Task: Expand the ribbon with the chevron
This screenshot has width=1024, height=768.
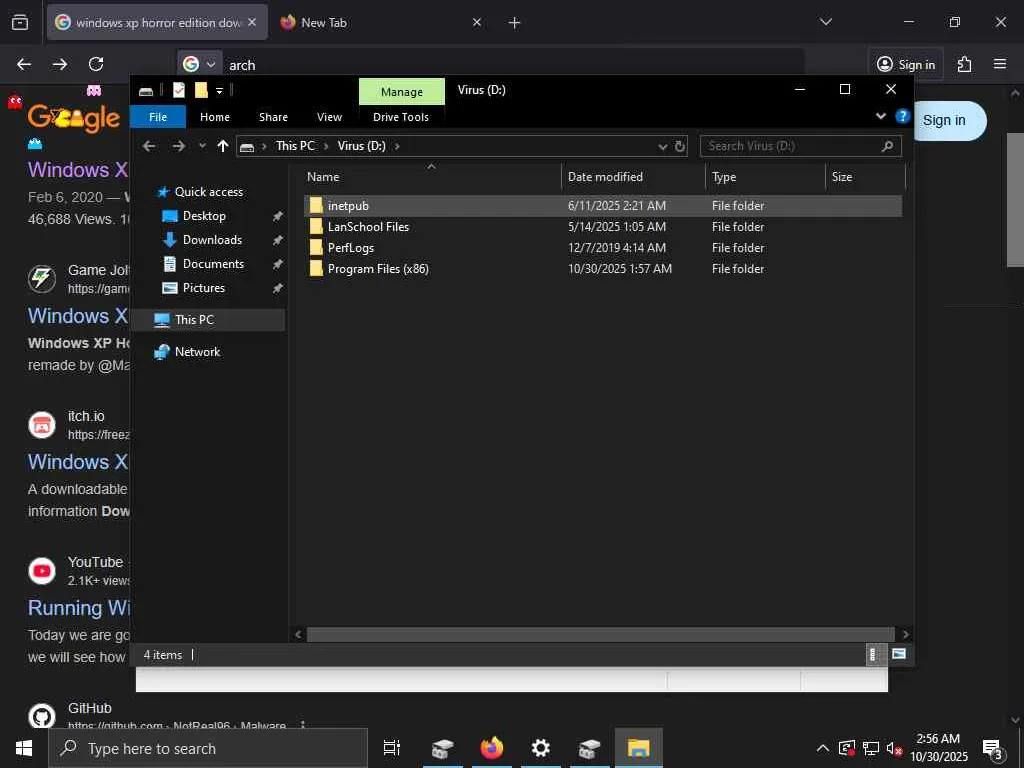Action: (x=881, y=116)
